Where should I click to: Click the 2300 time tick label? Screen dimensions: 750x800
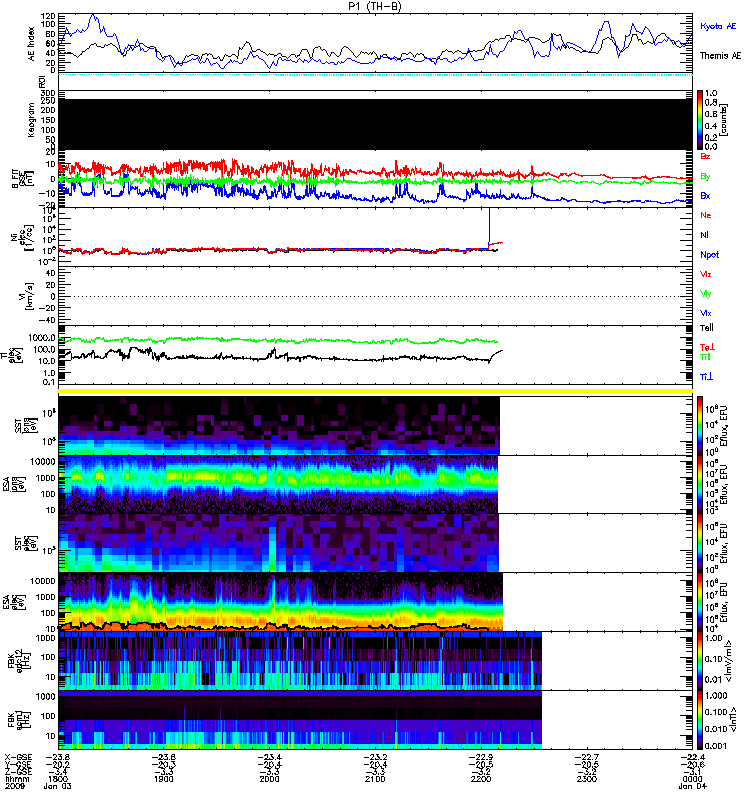click(587, 779)
